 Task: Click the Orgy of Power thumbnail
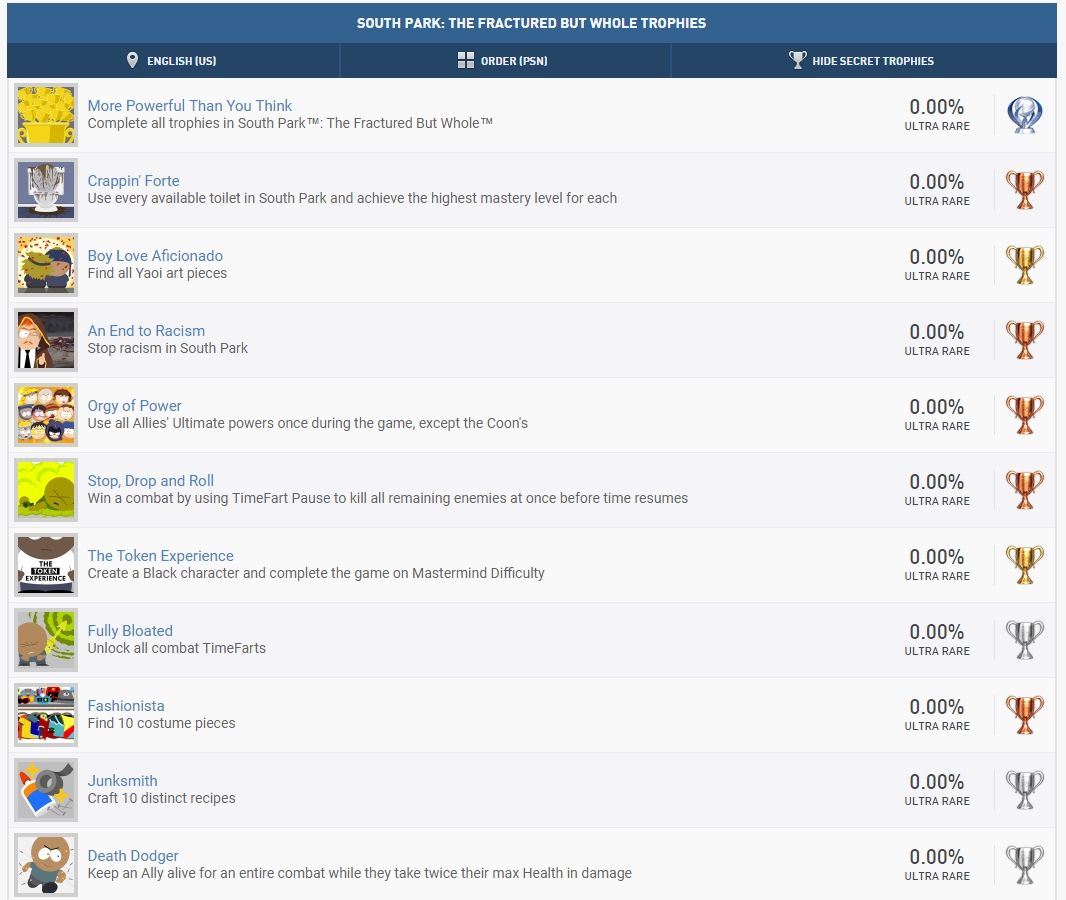(46, 415)
